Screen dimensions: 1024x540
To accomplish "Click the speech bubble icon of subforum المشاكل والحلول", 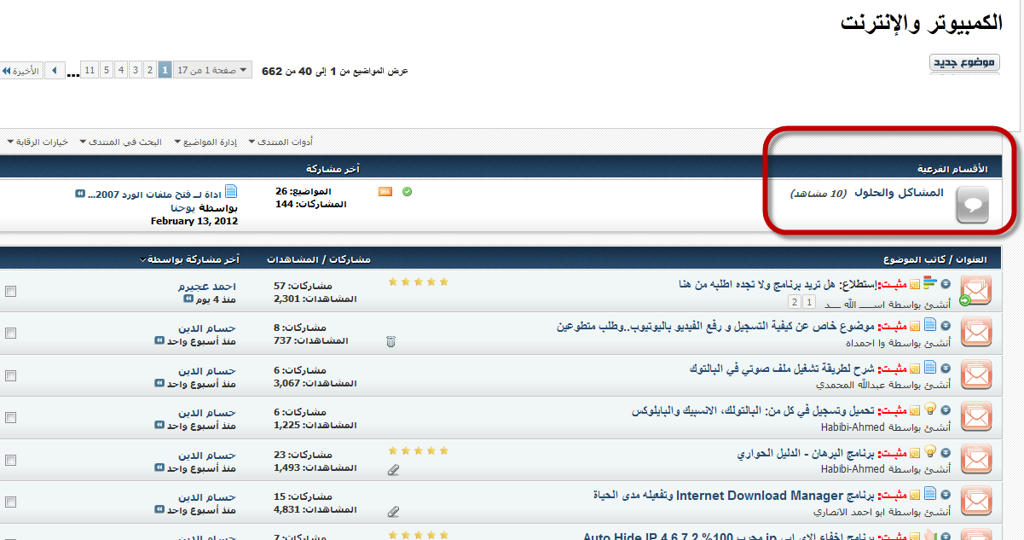I will point(972,205).
